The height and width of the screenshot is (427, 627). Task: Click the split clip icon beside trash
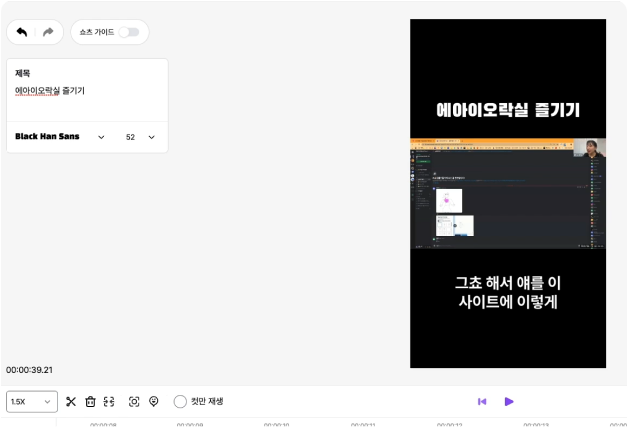click(109, 401)
